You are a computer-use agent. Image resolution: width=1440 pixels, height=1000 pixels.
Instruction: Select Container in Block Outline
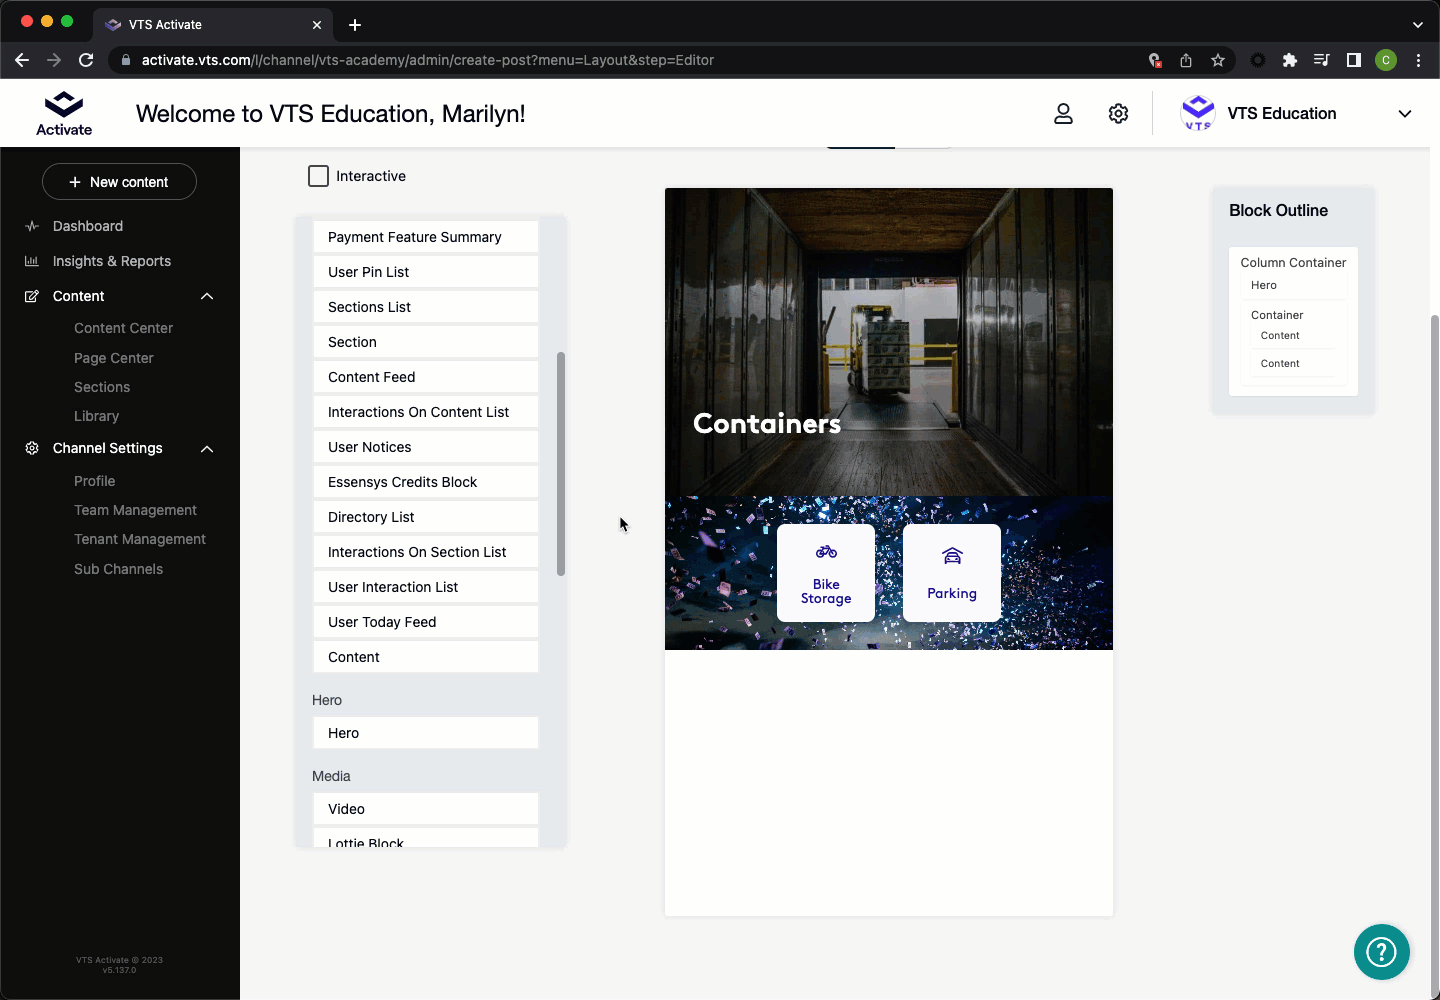click(1277, 315)
